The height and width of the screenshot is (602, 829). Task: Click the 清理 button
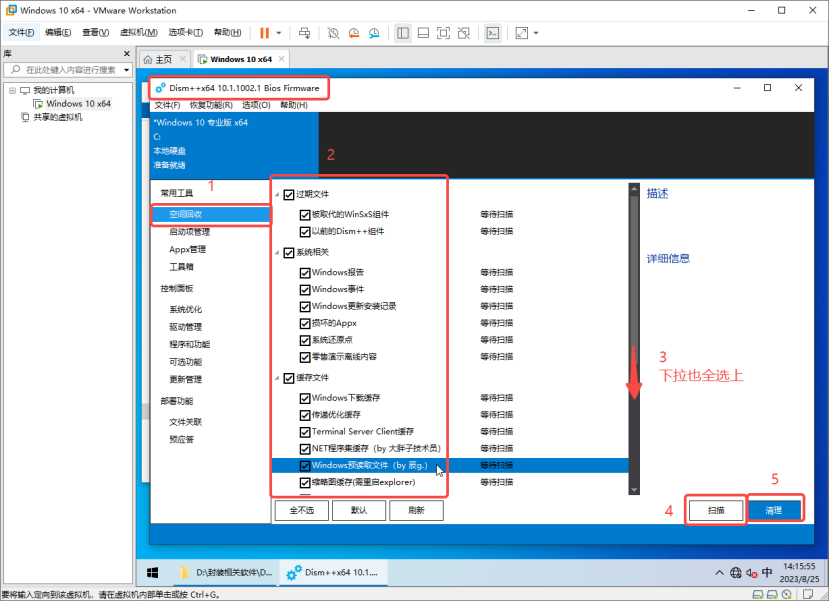(774, 511)
